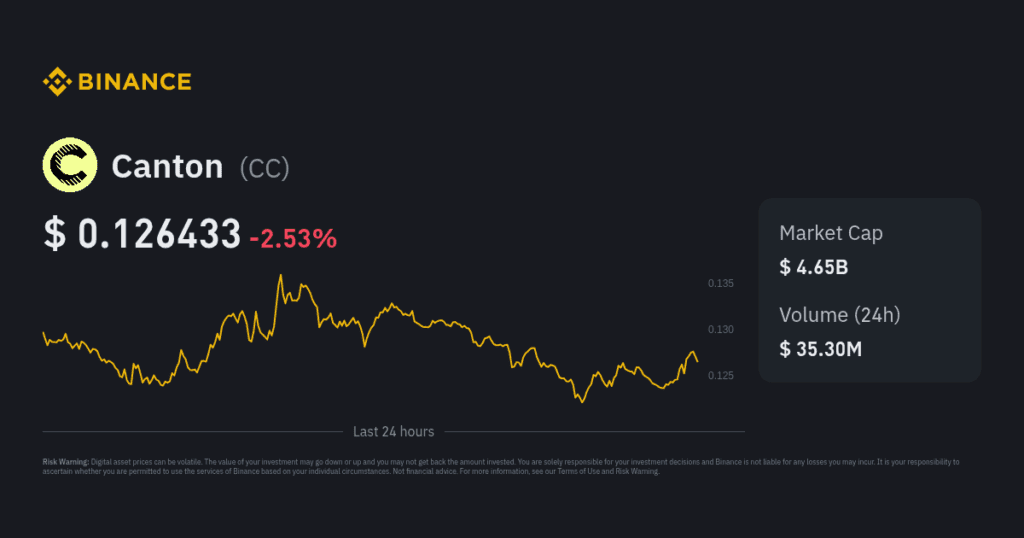Screen dimensions: 1024x538
Task: Click the 0.125 axis label
Action: tap(721, 376)
